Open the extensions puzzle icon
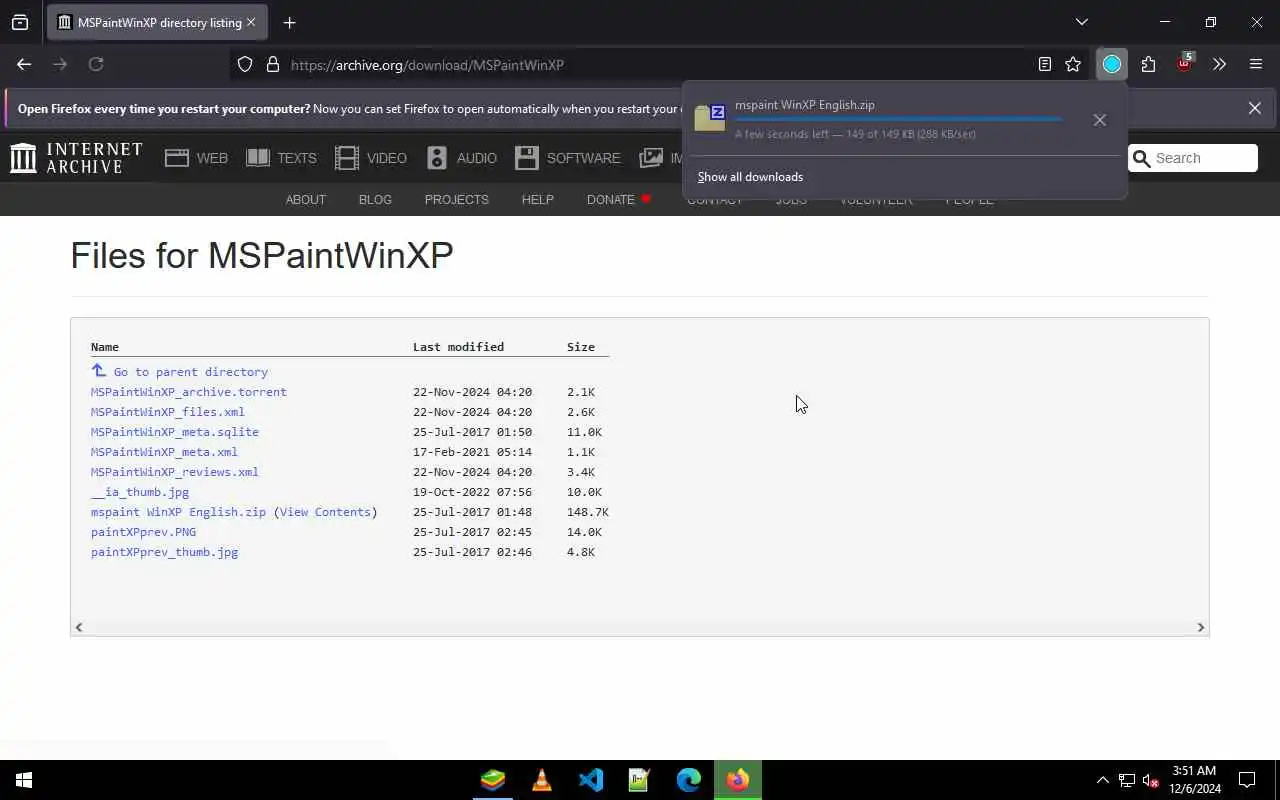The image size is (1280, 800). [1148, 64]
